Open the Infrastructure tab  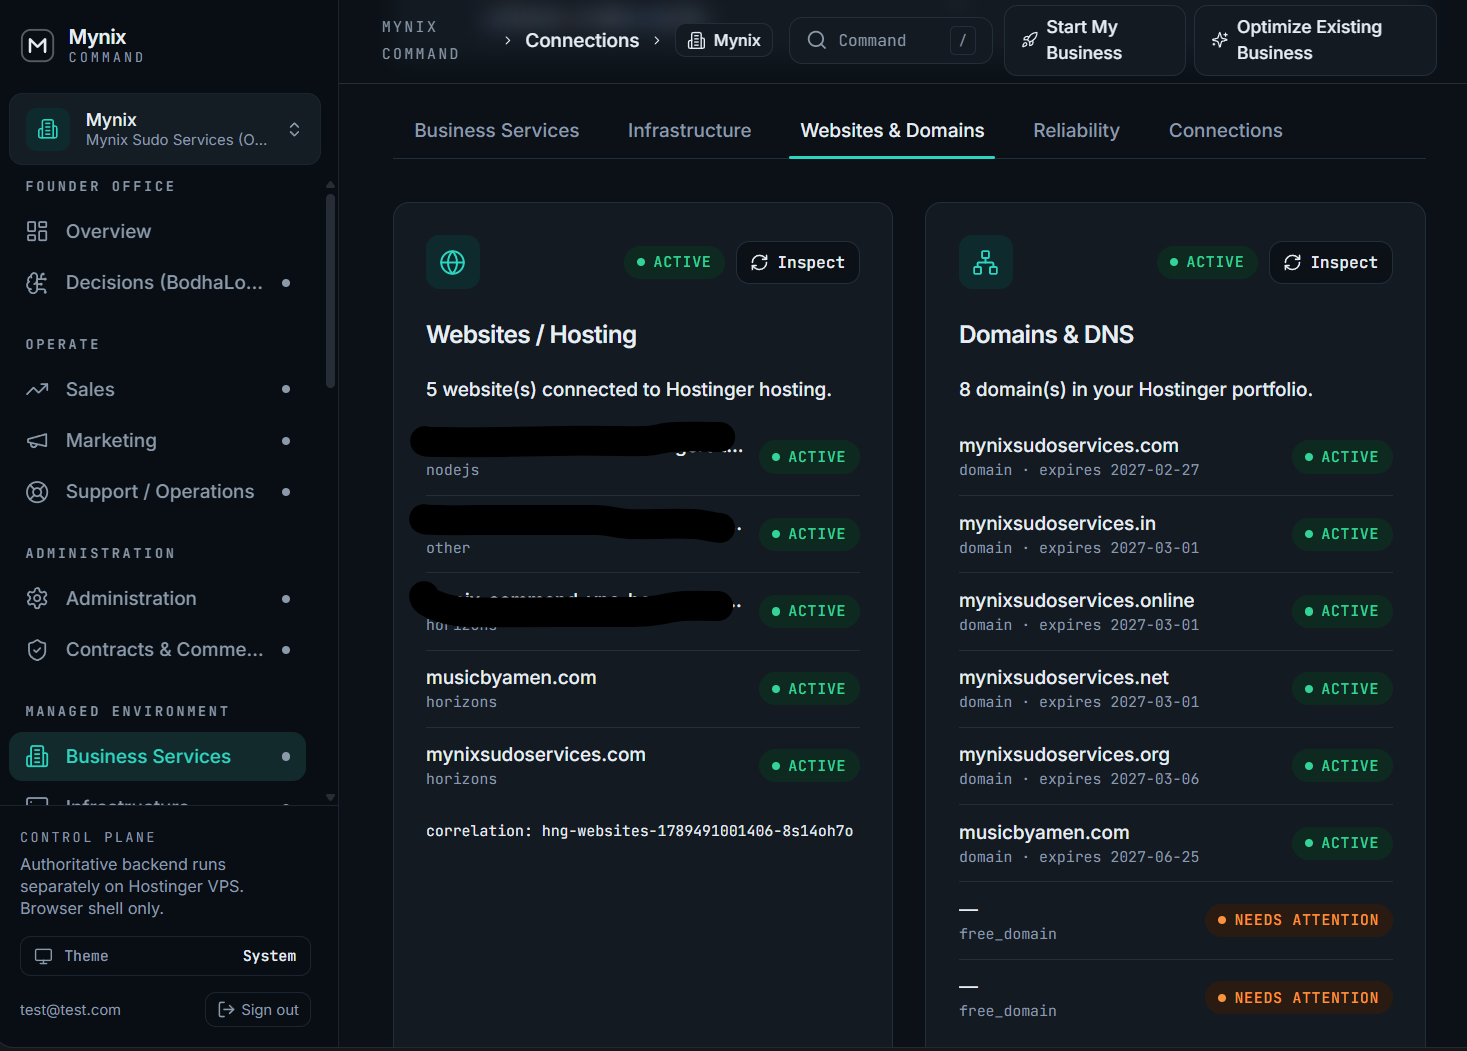(689, 130)
